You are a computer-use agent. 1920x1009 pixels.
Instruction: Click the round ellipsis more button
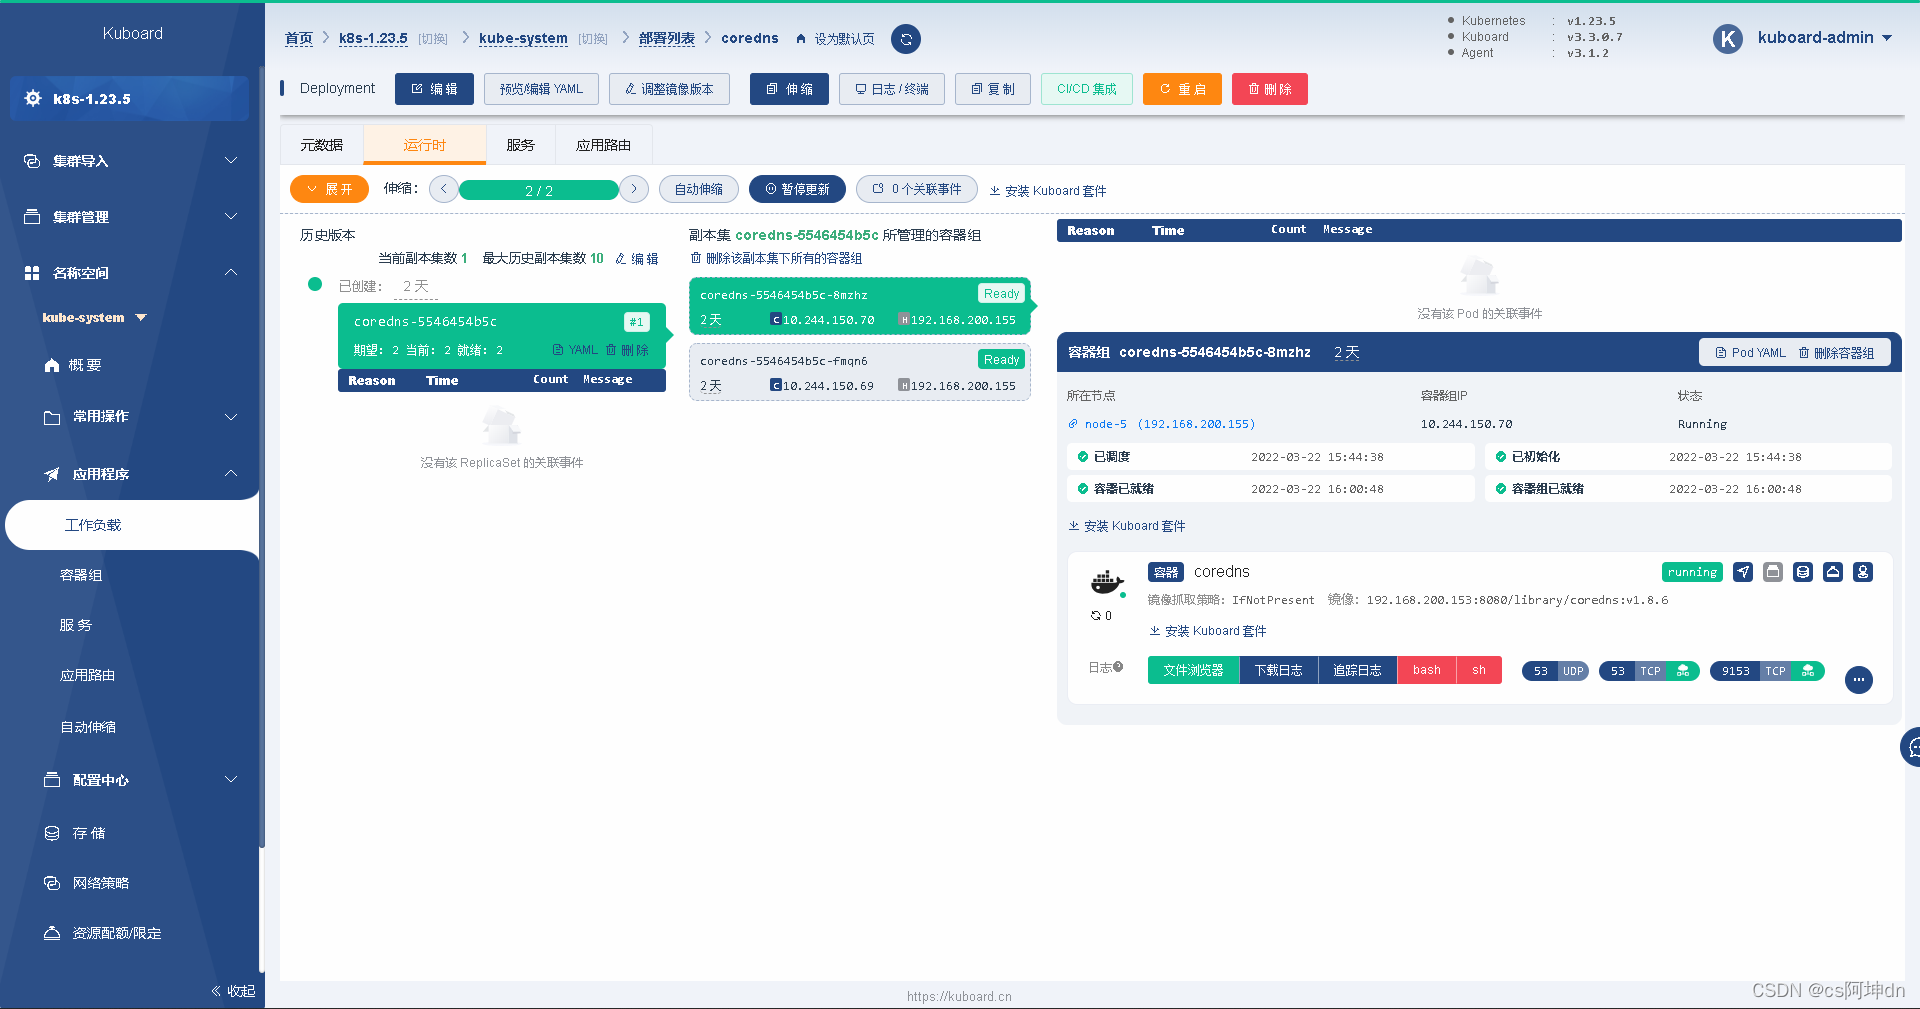[x=1858, y=680]
